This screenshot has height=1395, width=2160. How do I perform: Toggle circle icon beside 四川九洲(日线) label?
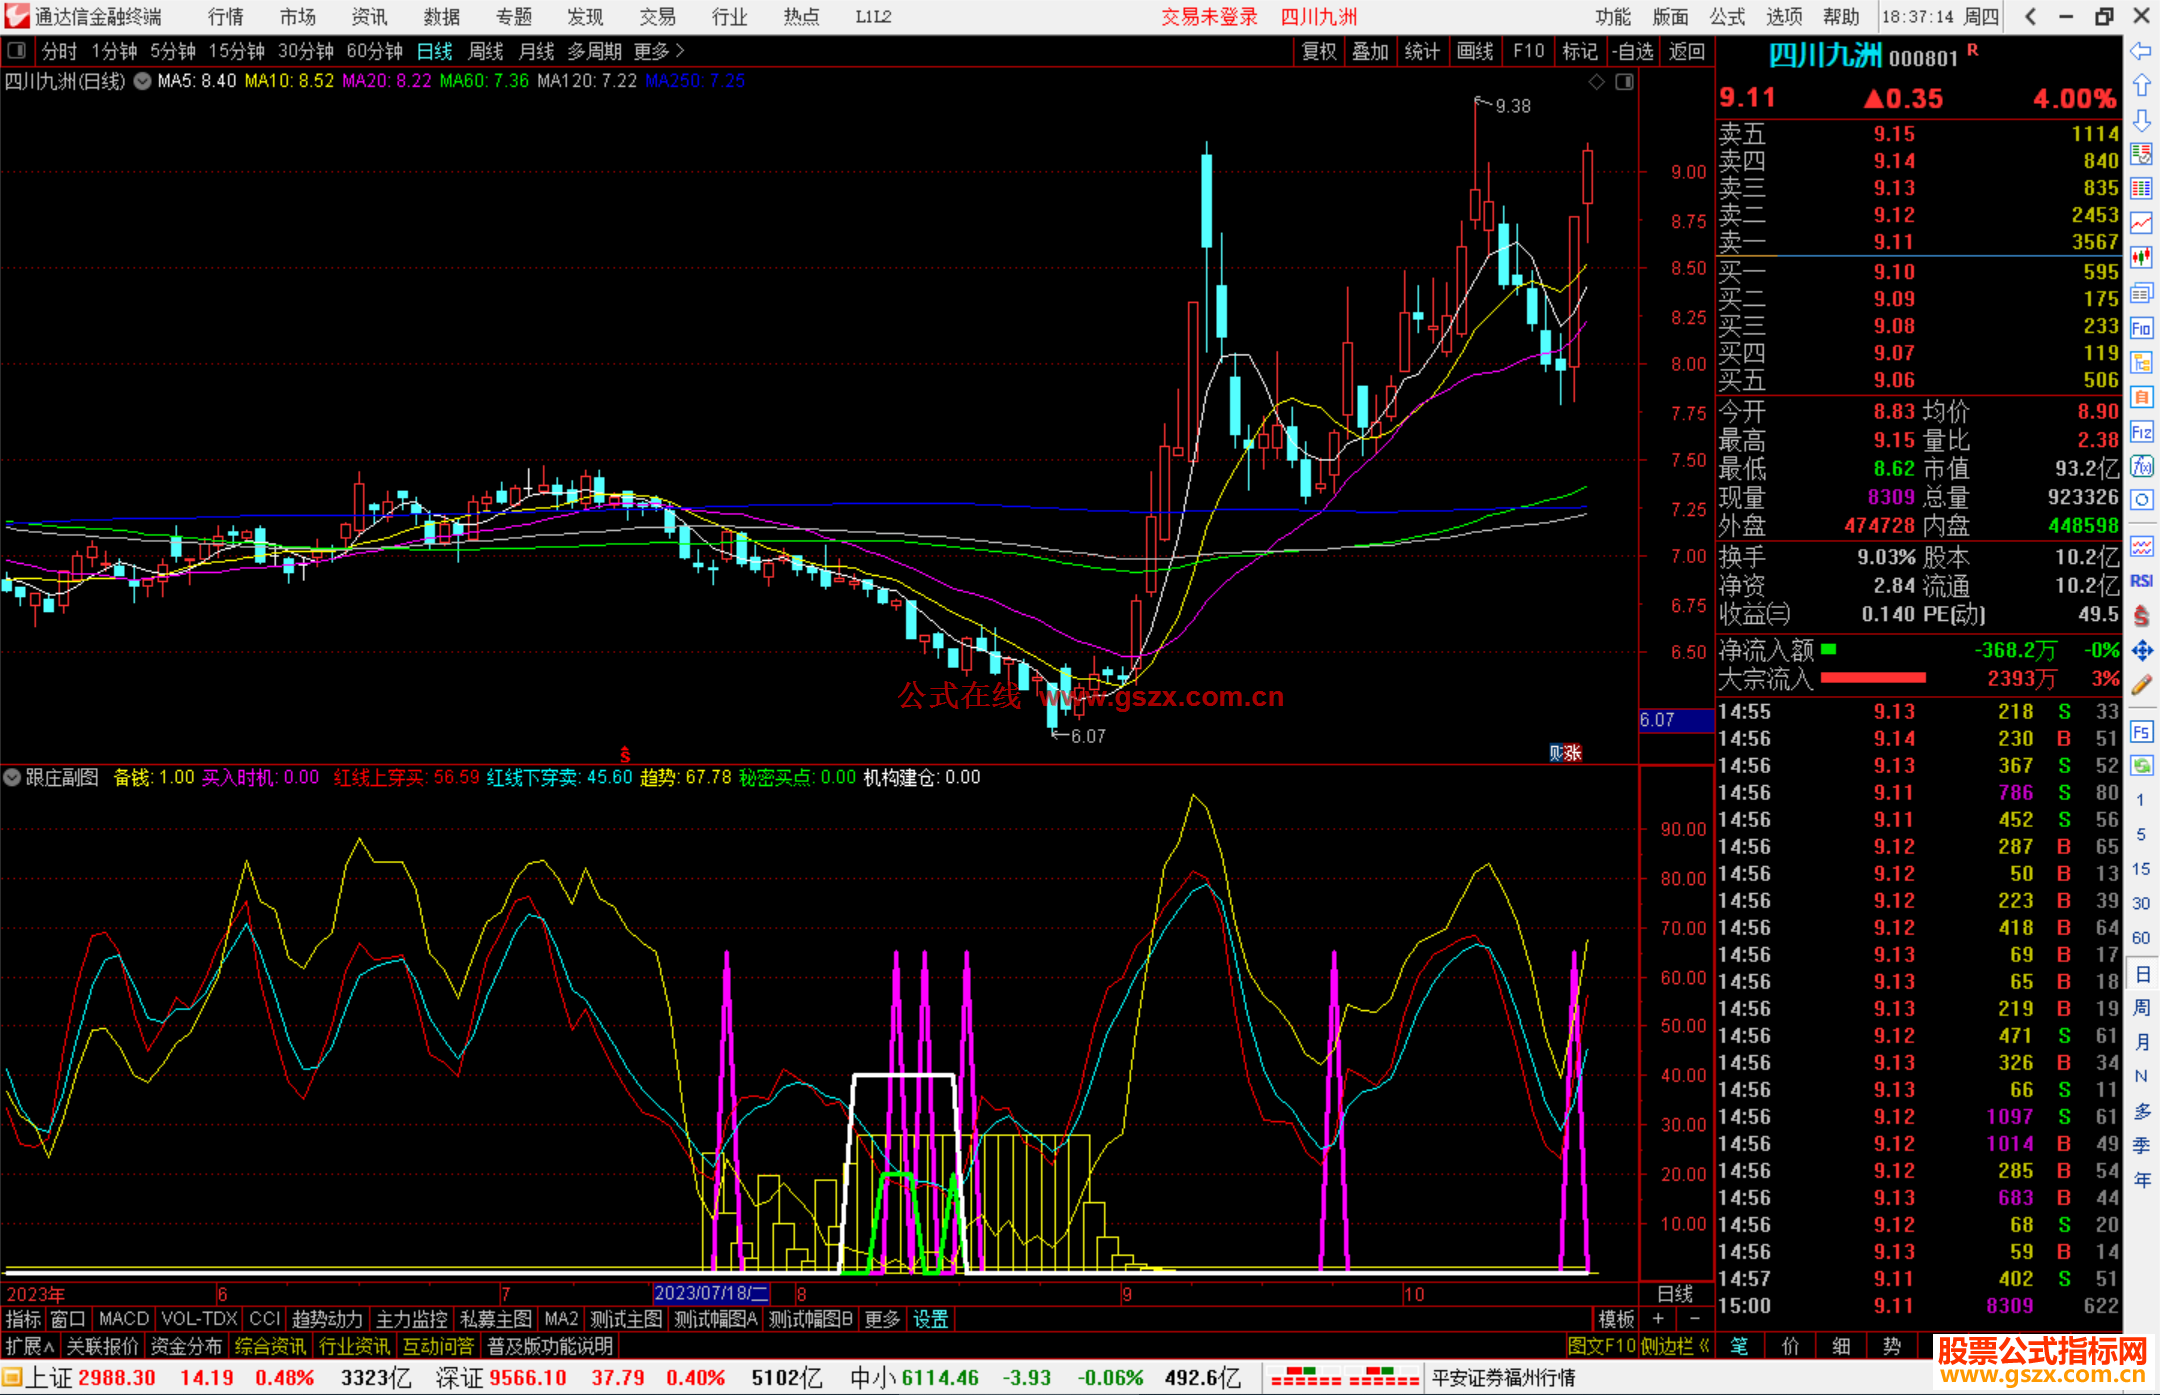[x=143, y=81]
